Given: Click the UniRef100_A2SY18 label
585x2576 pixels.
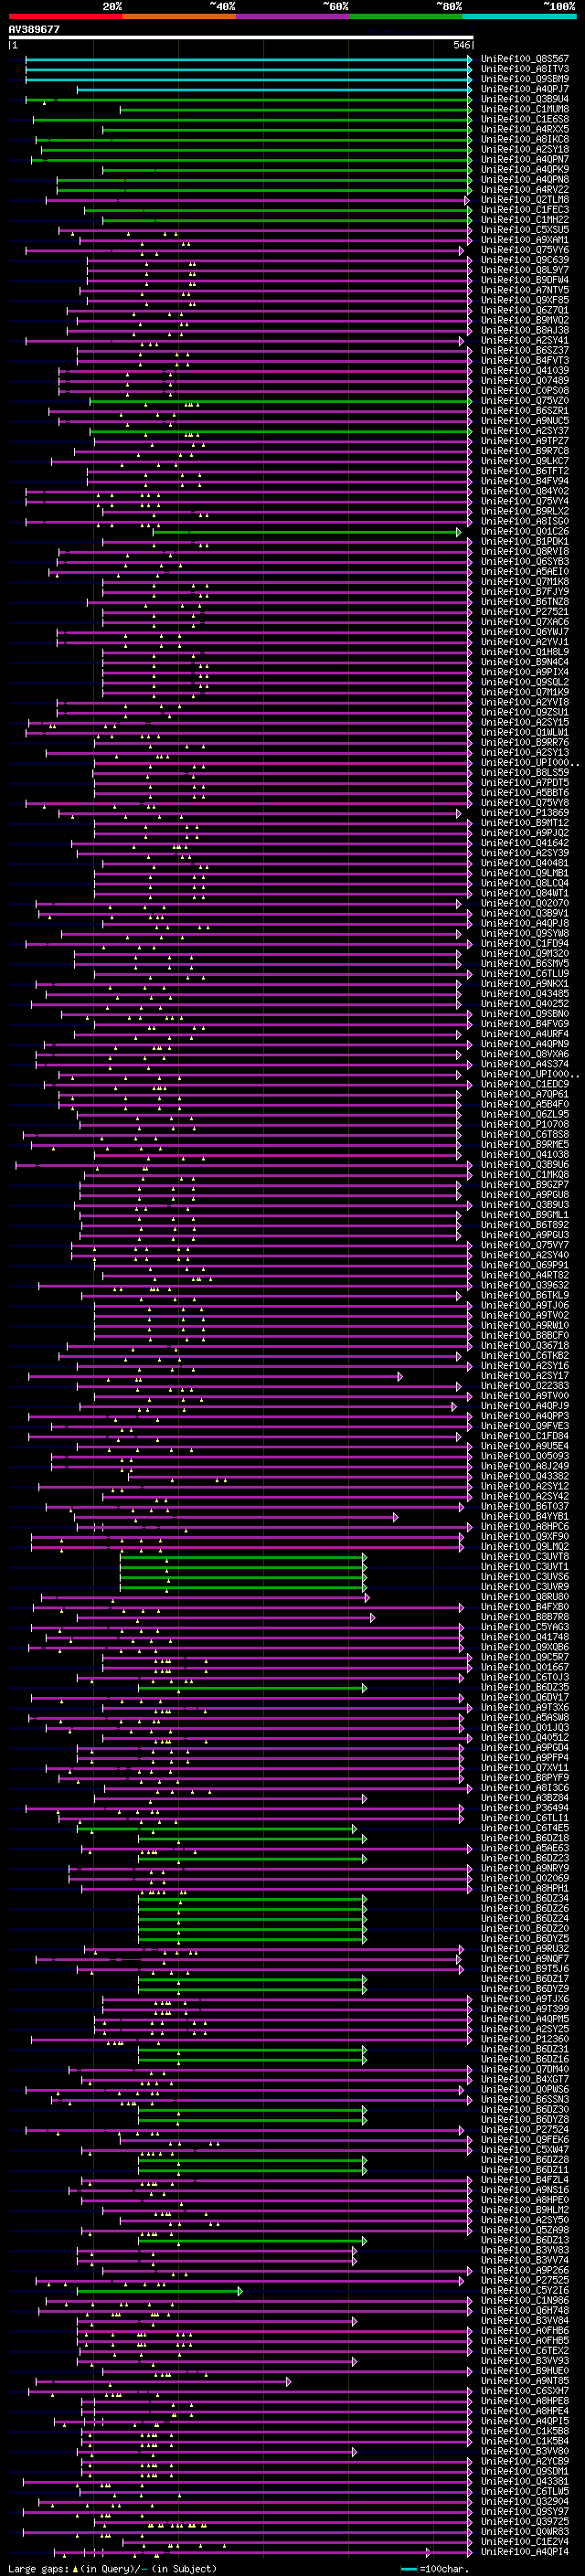Looking at the screenshot, I should pyautogui.click(x=525, y=149).
